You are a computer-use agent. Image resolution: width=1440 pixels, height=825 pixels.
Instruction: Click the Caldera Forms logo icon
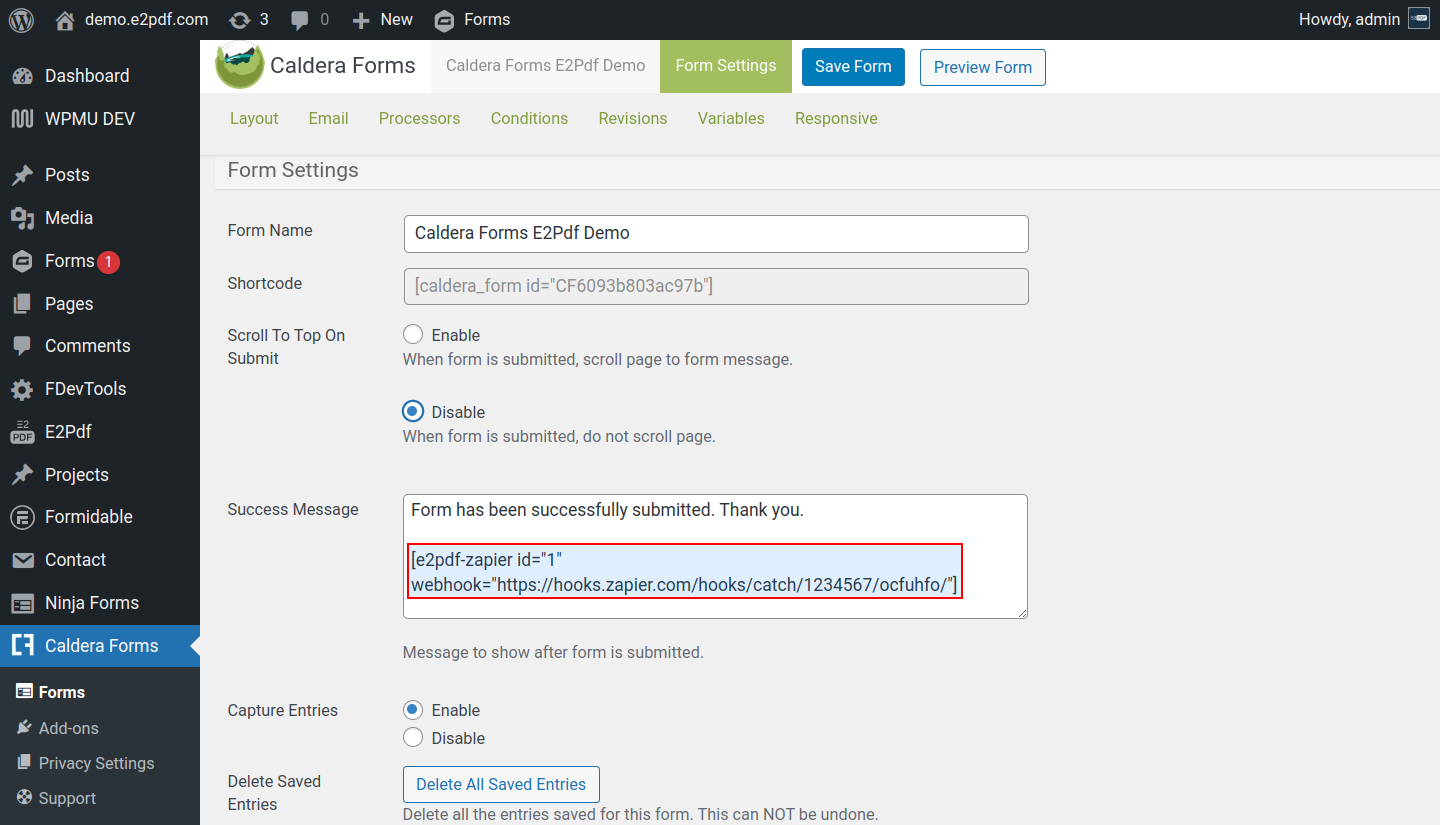240,66
